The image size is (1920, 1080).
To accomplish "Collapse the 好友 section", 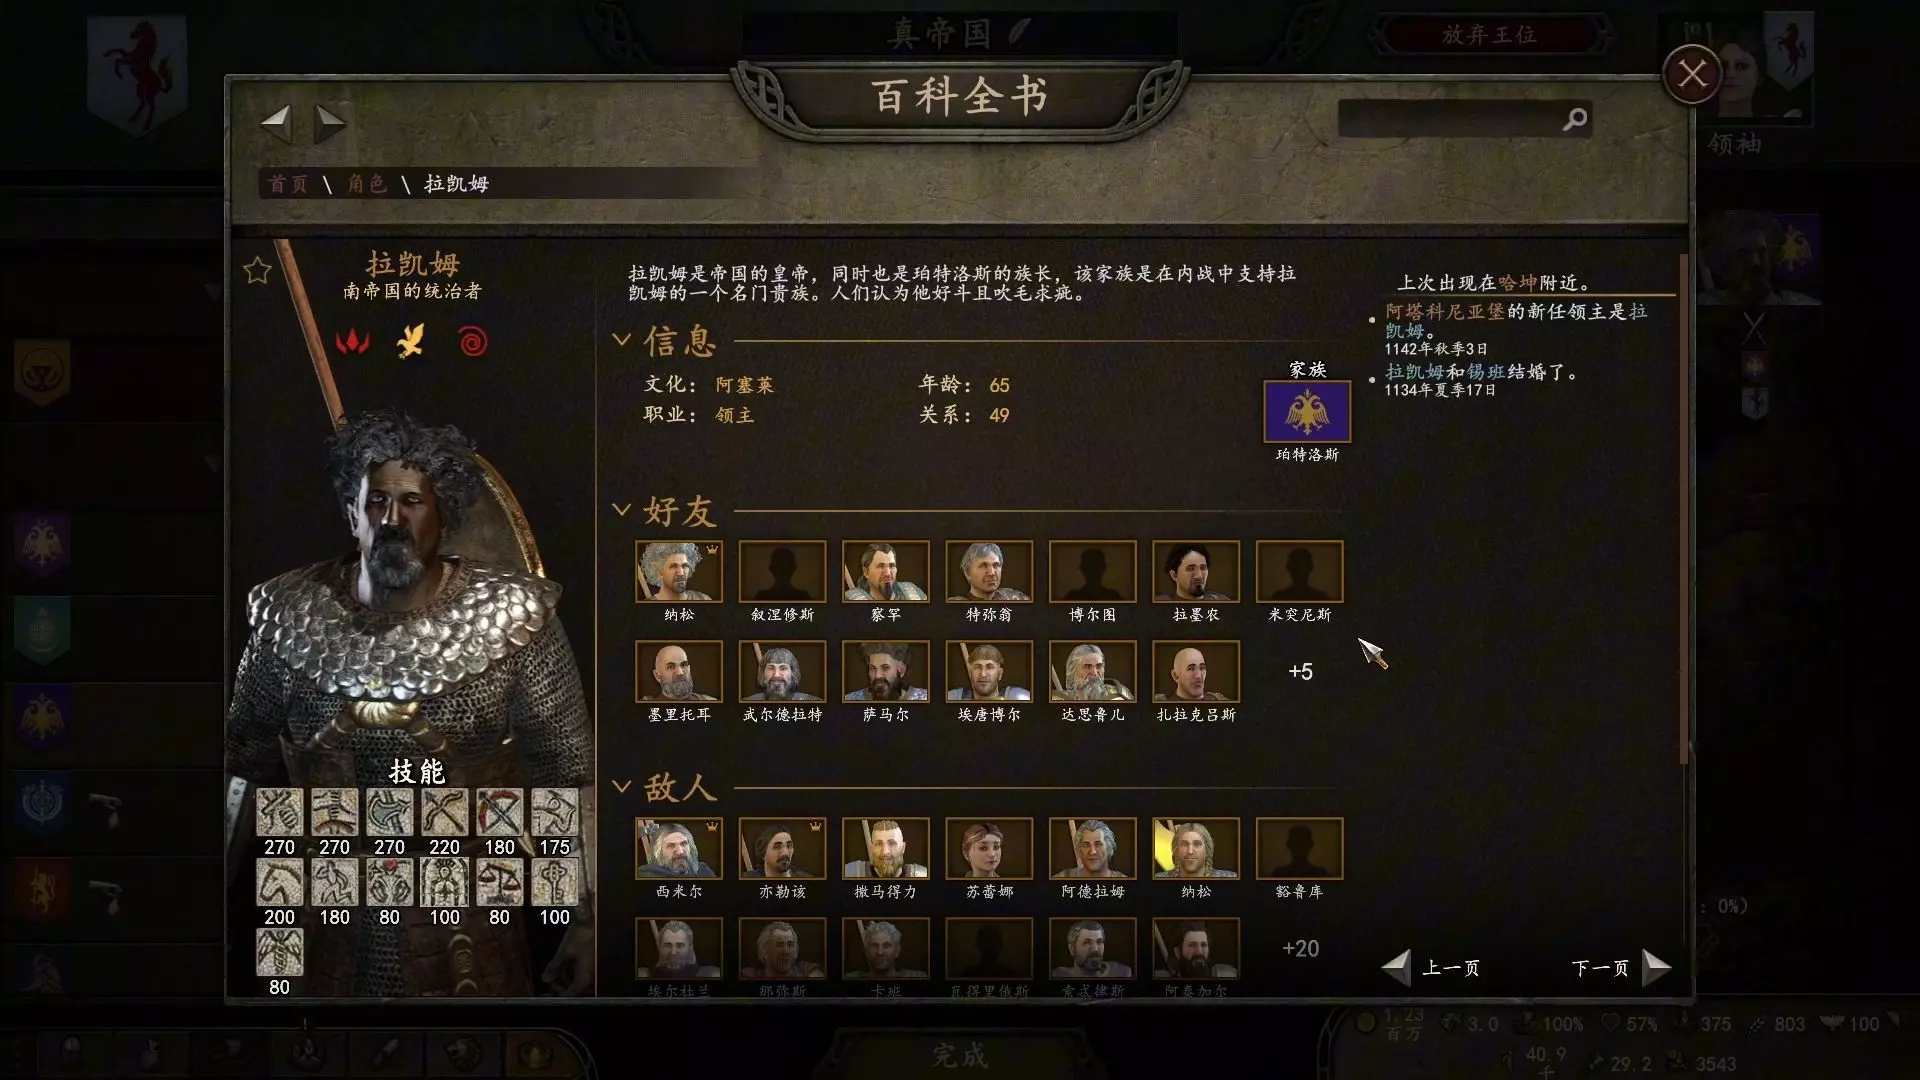I will (621, 510).
